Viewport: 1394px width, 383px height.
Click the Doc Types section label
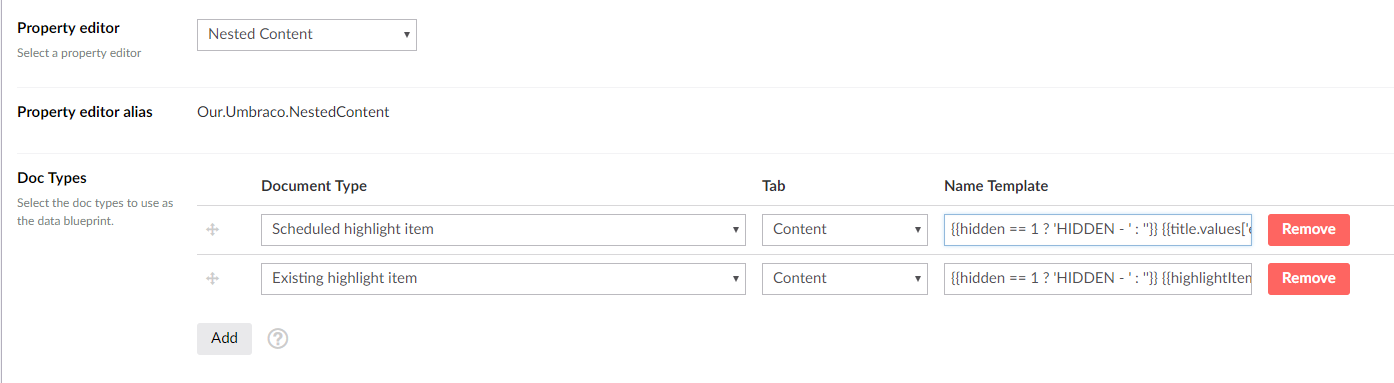(x=52, y=178)
